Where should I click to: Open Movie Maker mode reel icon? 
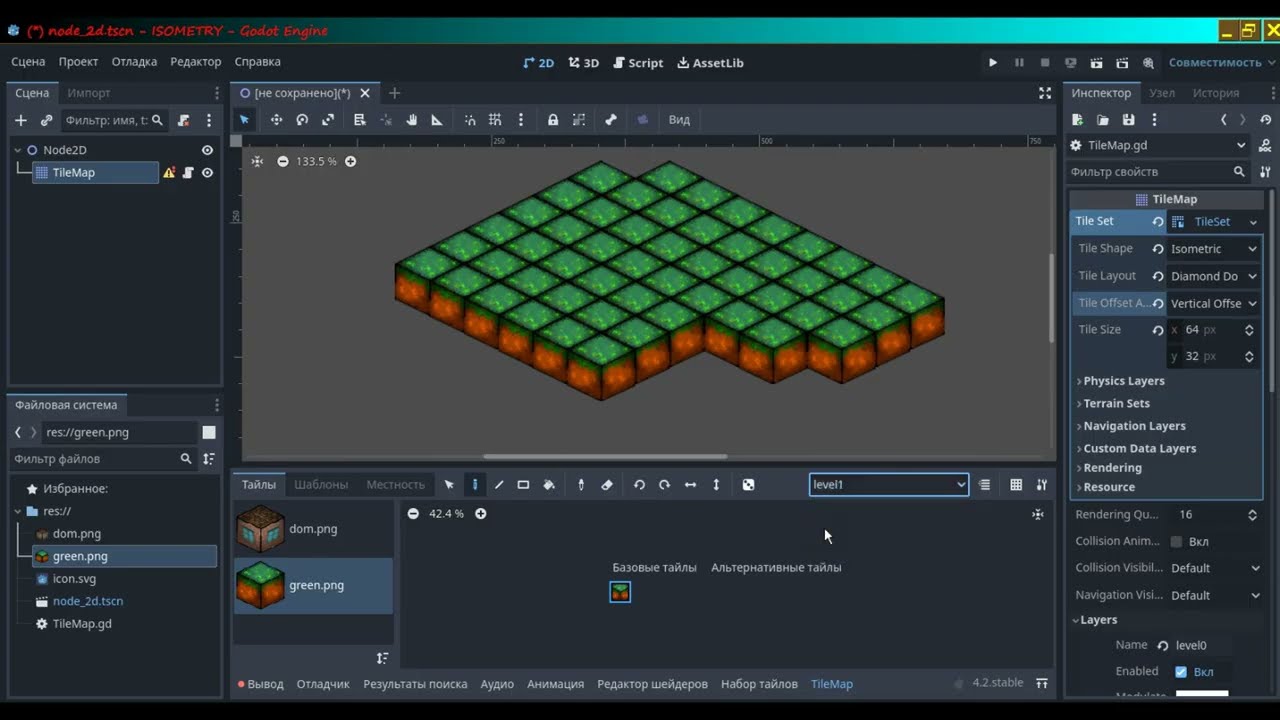[x=1148, y=62]
